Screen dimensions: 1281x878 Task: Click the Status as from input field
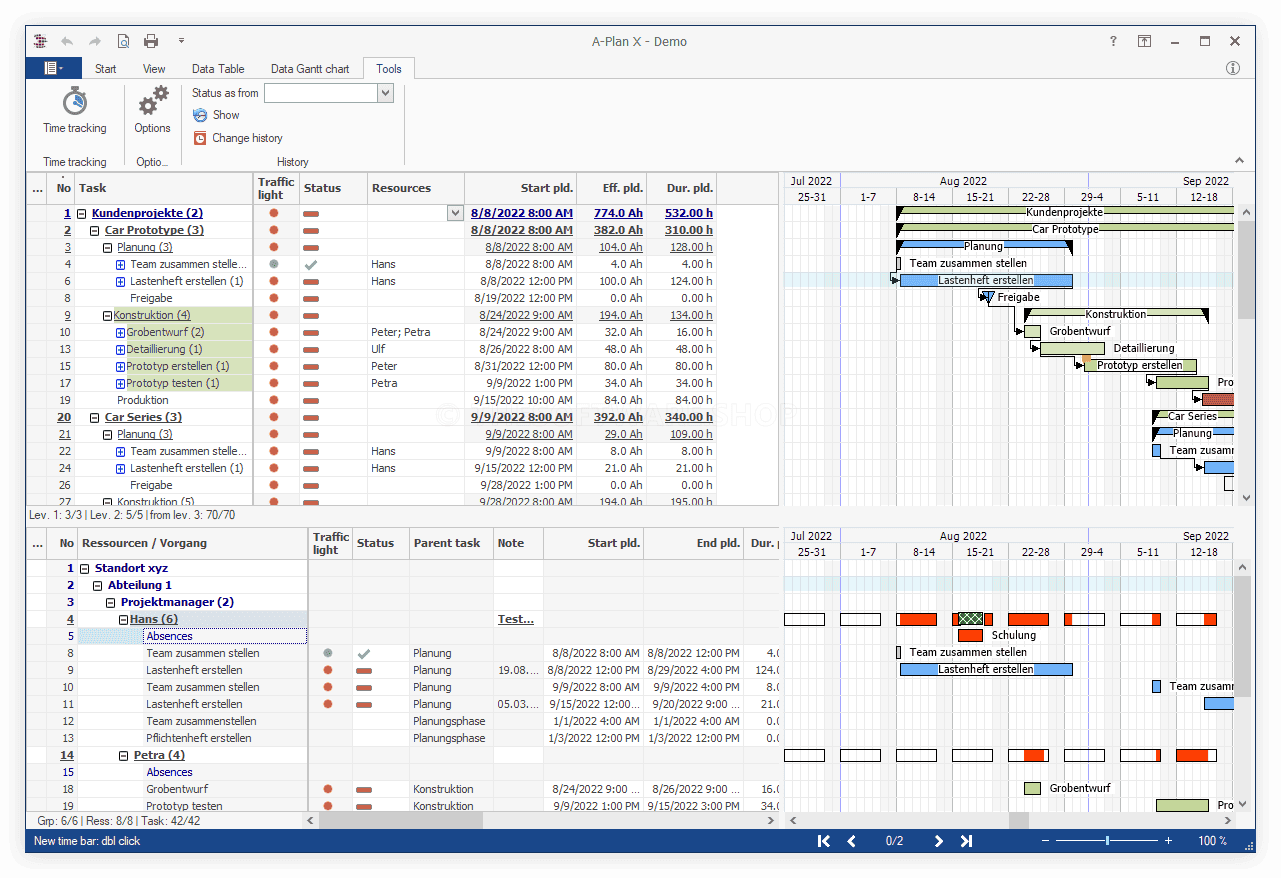pos(321,93)
